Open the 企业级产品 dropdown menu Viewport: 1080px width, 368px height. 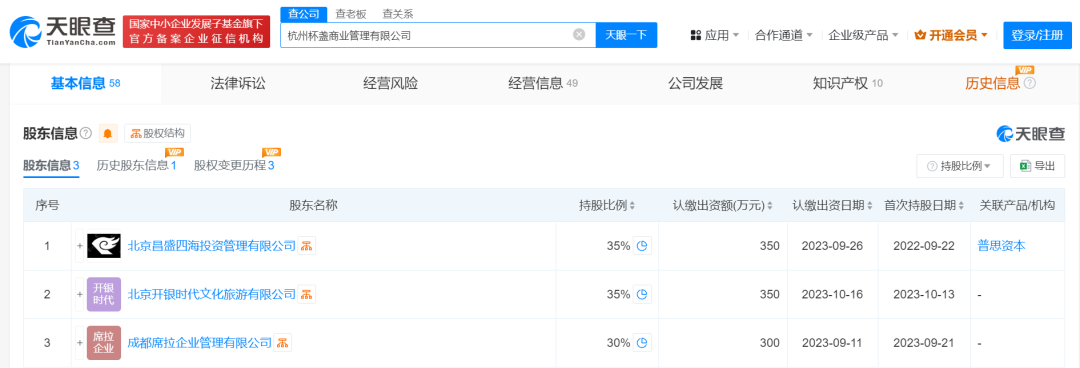863,35
